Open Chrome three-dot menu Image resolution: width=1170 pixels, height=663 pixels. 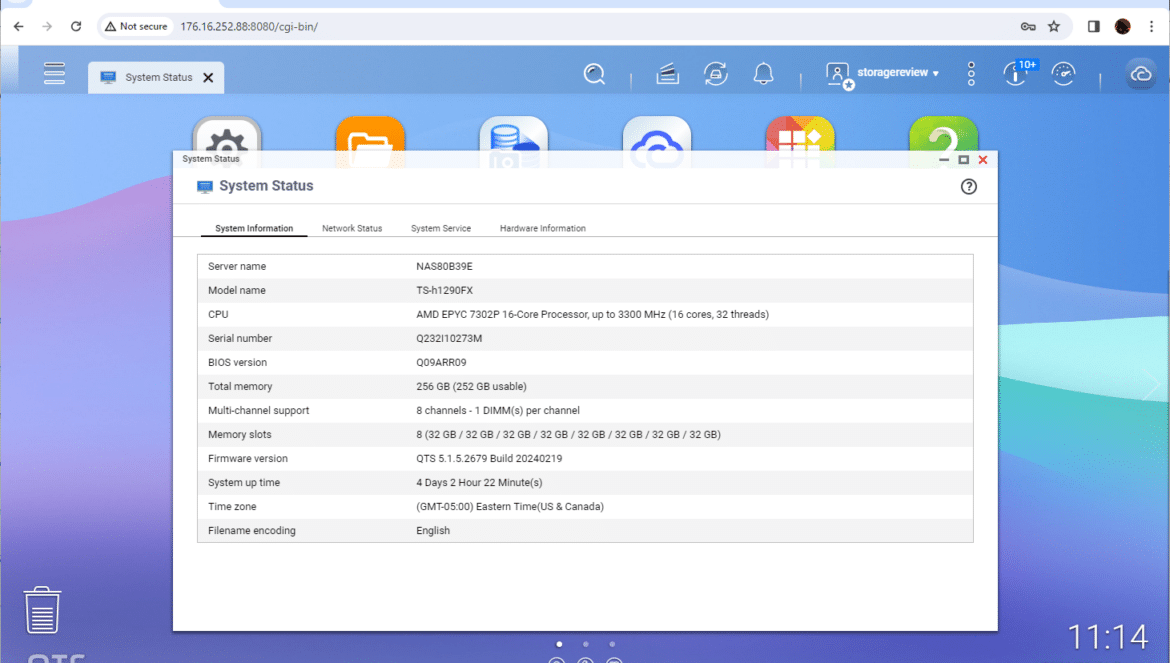1151,27
